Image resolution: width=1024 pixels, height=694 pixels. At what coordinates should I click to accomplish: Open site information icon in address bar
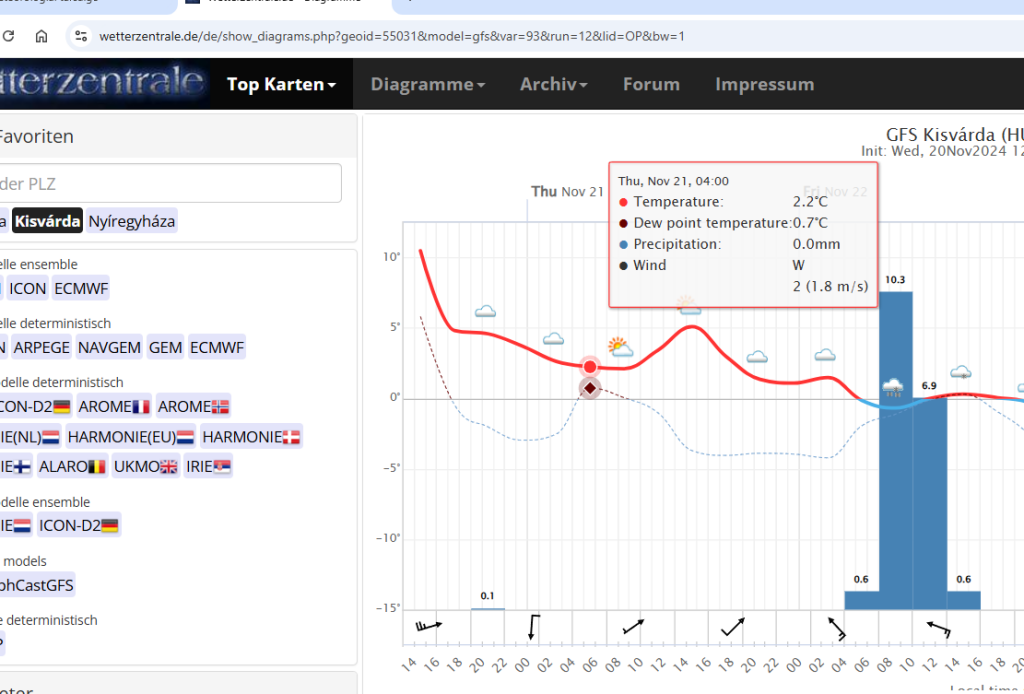tap(80, 36)
